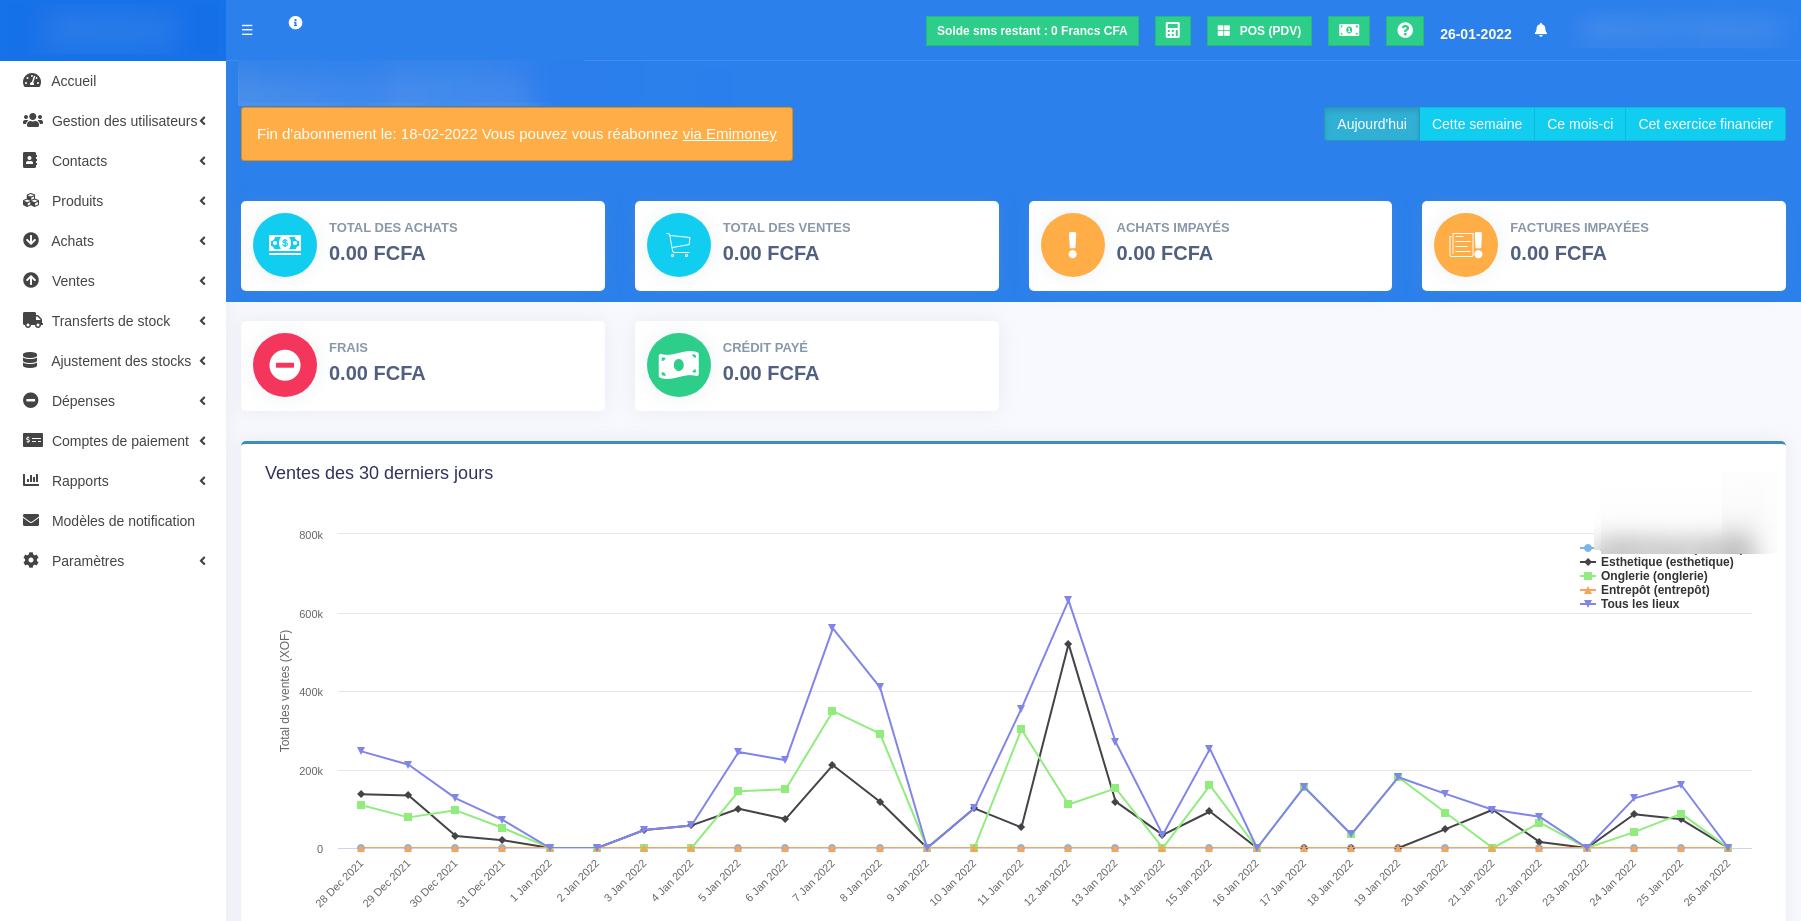The height and width of the screenshot is (921, 1801).
Task: Open the calculator icon button
Action: pyautogui.click(x=1172, y=30)
